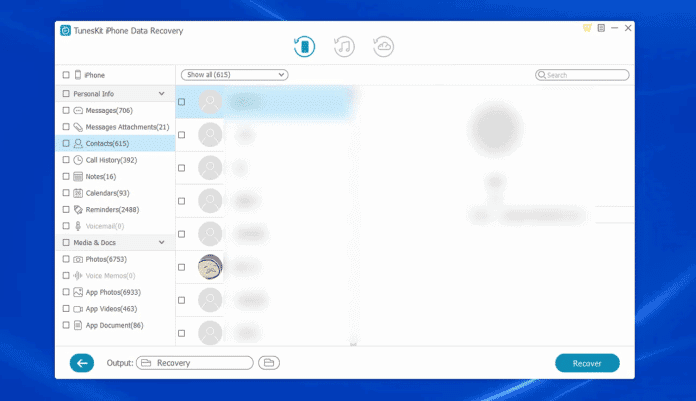Open Notes(16) category

coord(101,176)
